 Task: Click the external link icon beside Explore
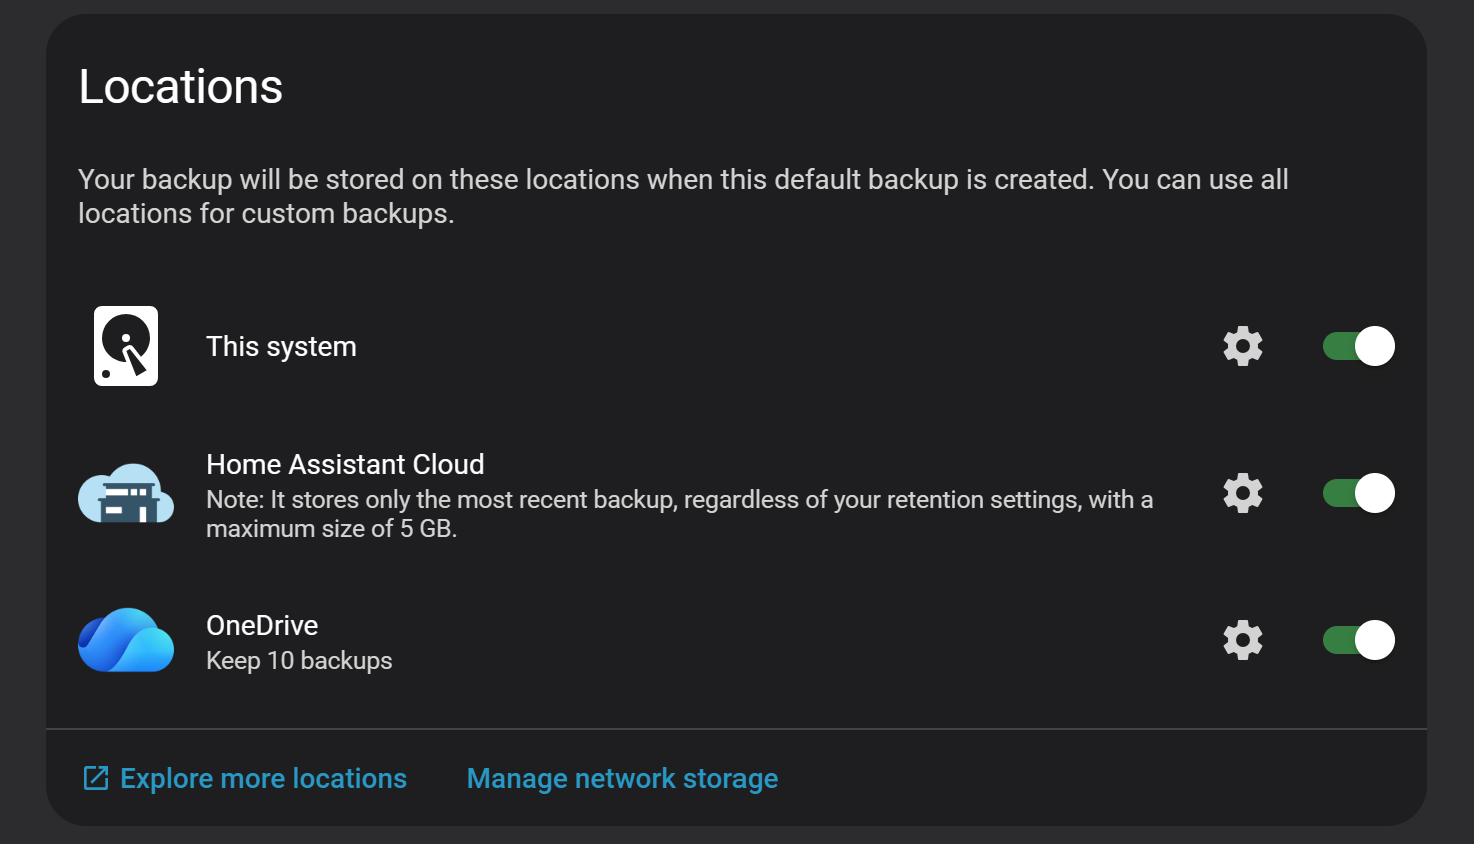(x=95, y=778)
